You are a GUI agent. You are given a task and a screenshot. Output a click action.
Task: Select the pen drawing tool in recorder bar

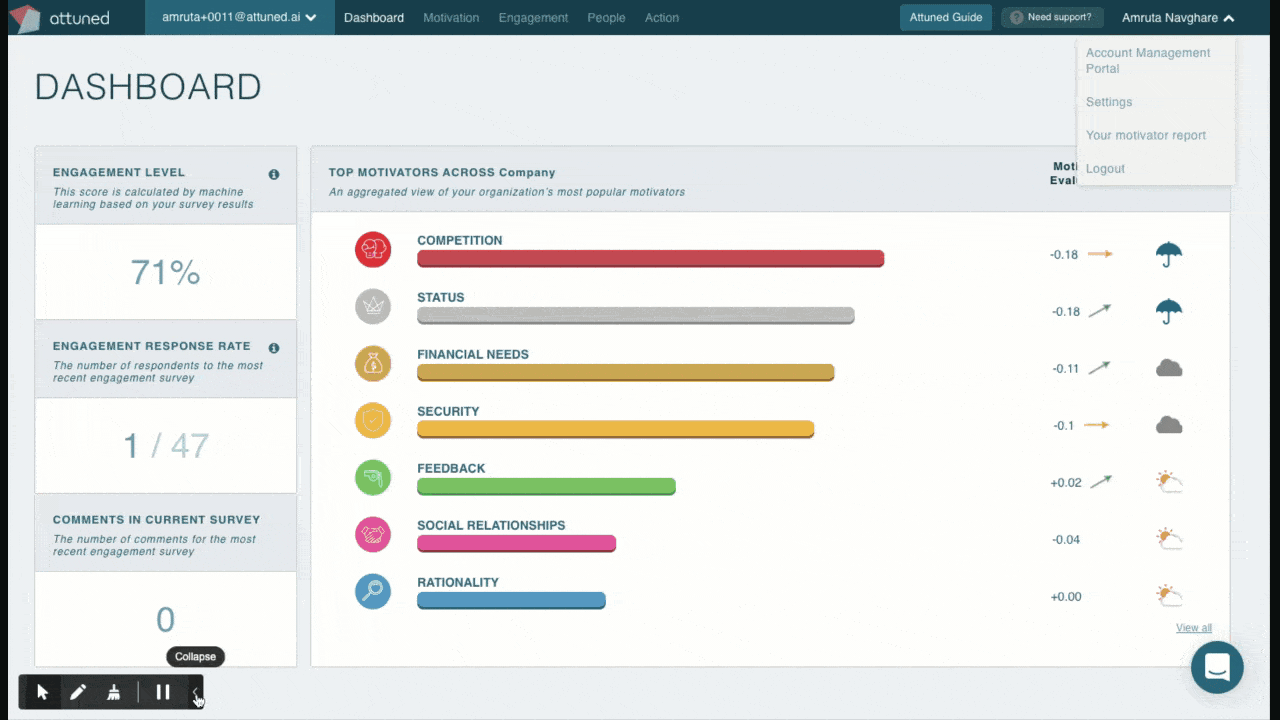[x=78, y=692]
